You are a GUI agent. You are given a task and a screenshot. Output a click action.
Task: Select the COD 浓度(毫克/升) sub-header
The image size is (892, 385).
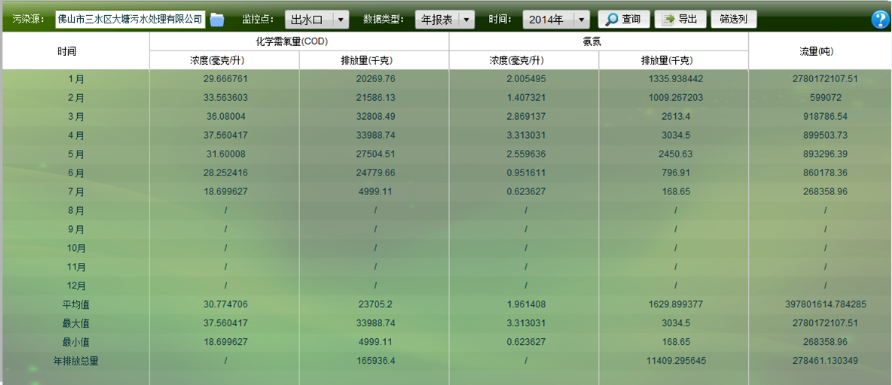point(225,60)
